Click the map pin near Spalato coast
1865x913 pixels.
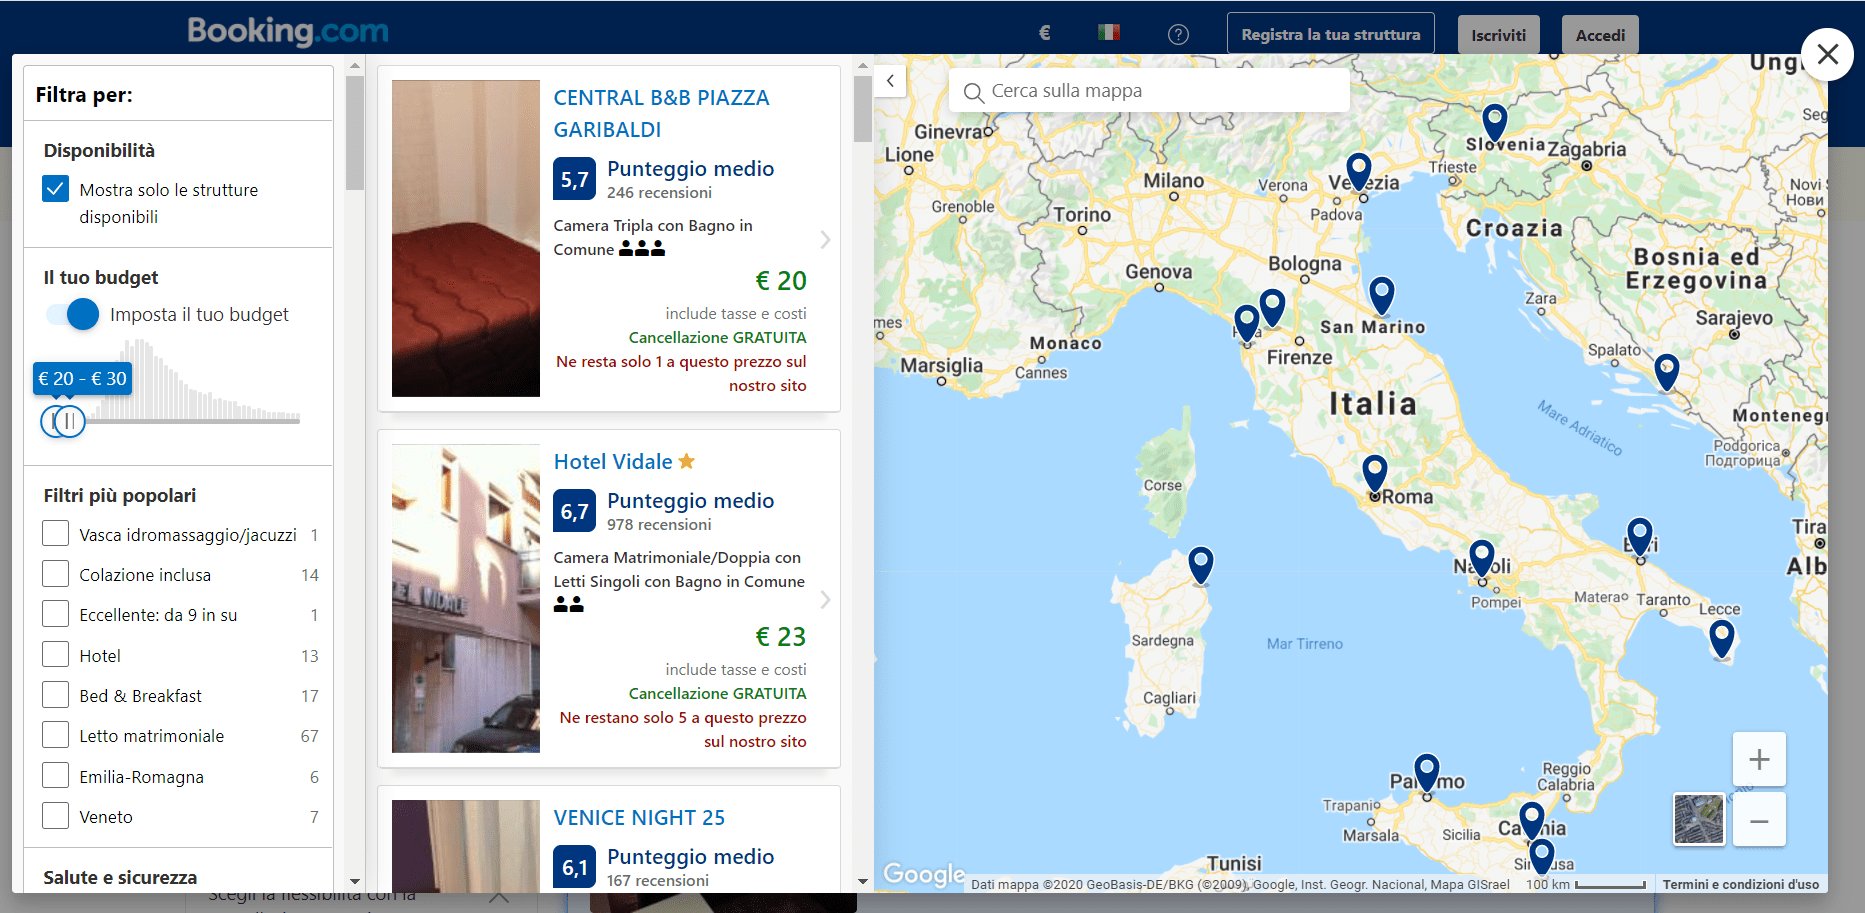1666,371
